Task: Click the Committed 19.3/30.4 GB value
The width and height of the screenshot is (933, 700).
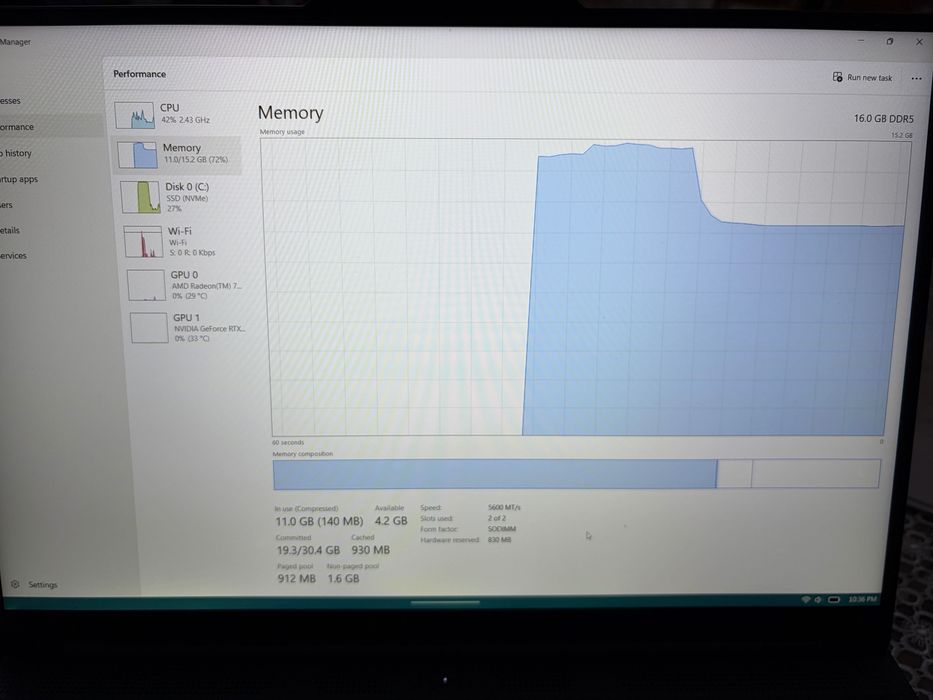Action: [308, 551]
